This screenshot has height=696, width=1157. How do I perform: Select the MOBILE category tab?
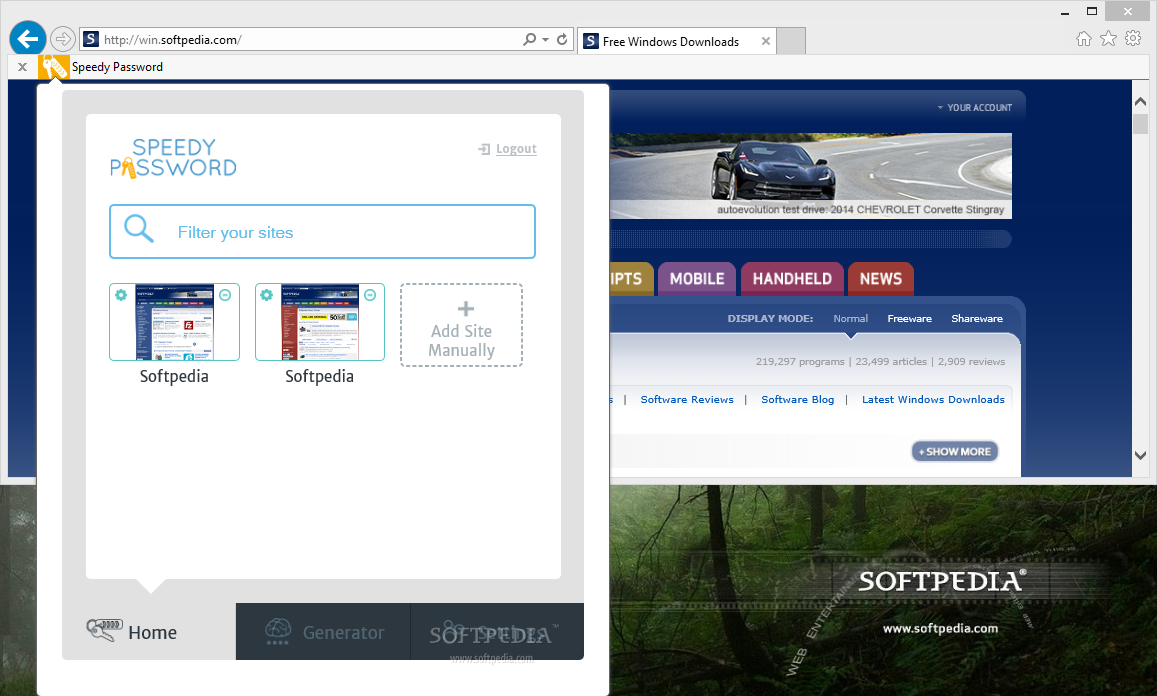tap(697, 279)
